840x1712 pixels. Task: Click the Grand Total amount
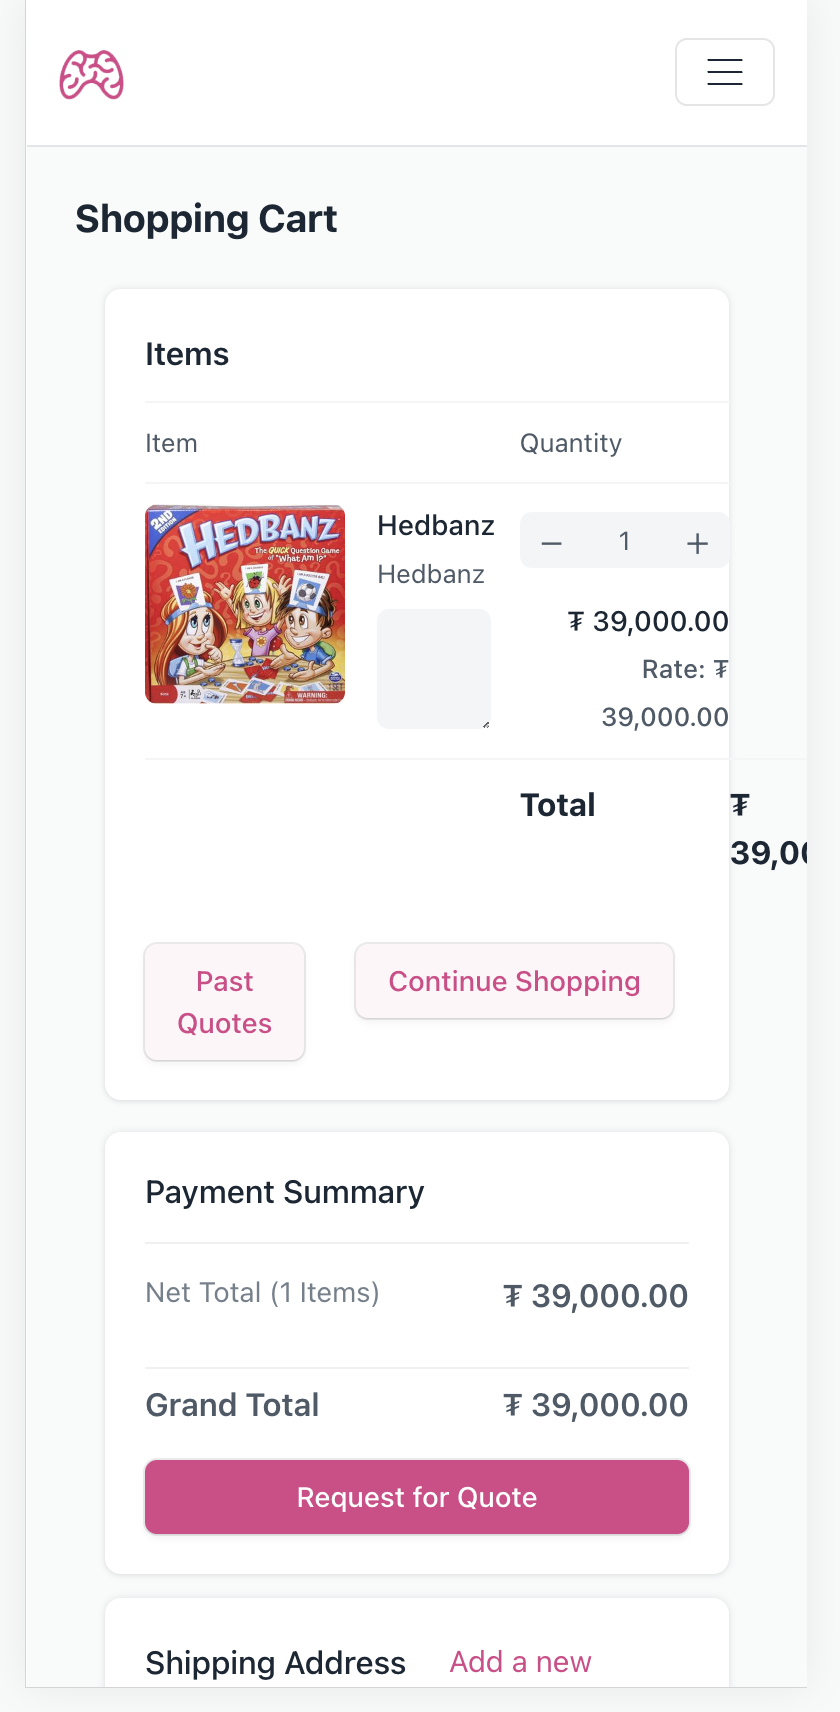pyautogui.click(x=595, y=1404)
